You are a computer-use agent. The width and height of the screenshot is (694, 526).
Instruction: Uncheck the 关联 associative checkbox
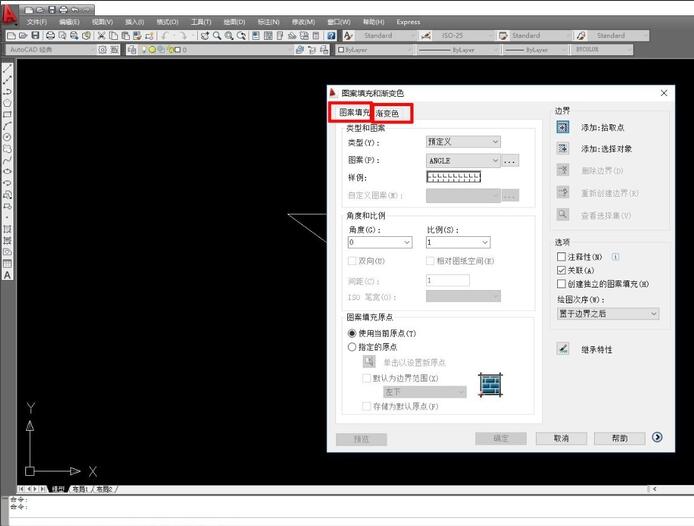click(x=561, y=270)
